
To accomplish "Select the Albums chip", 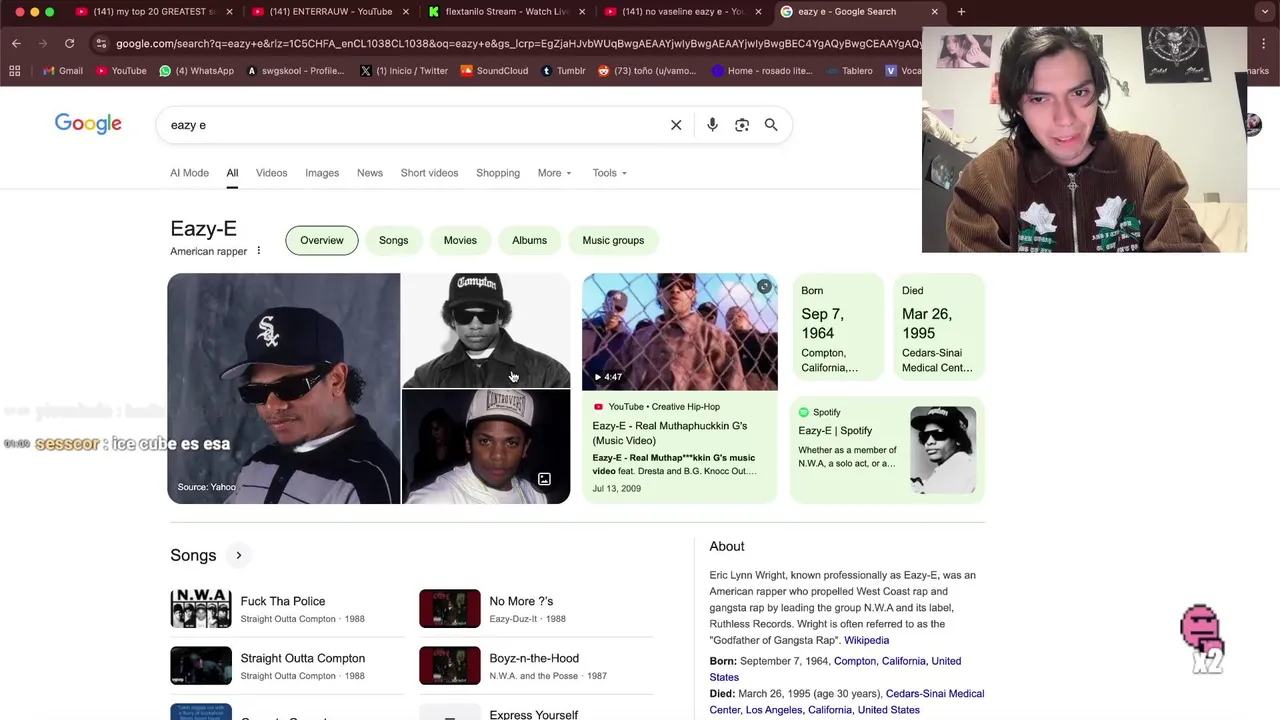I will 529,240.
